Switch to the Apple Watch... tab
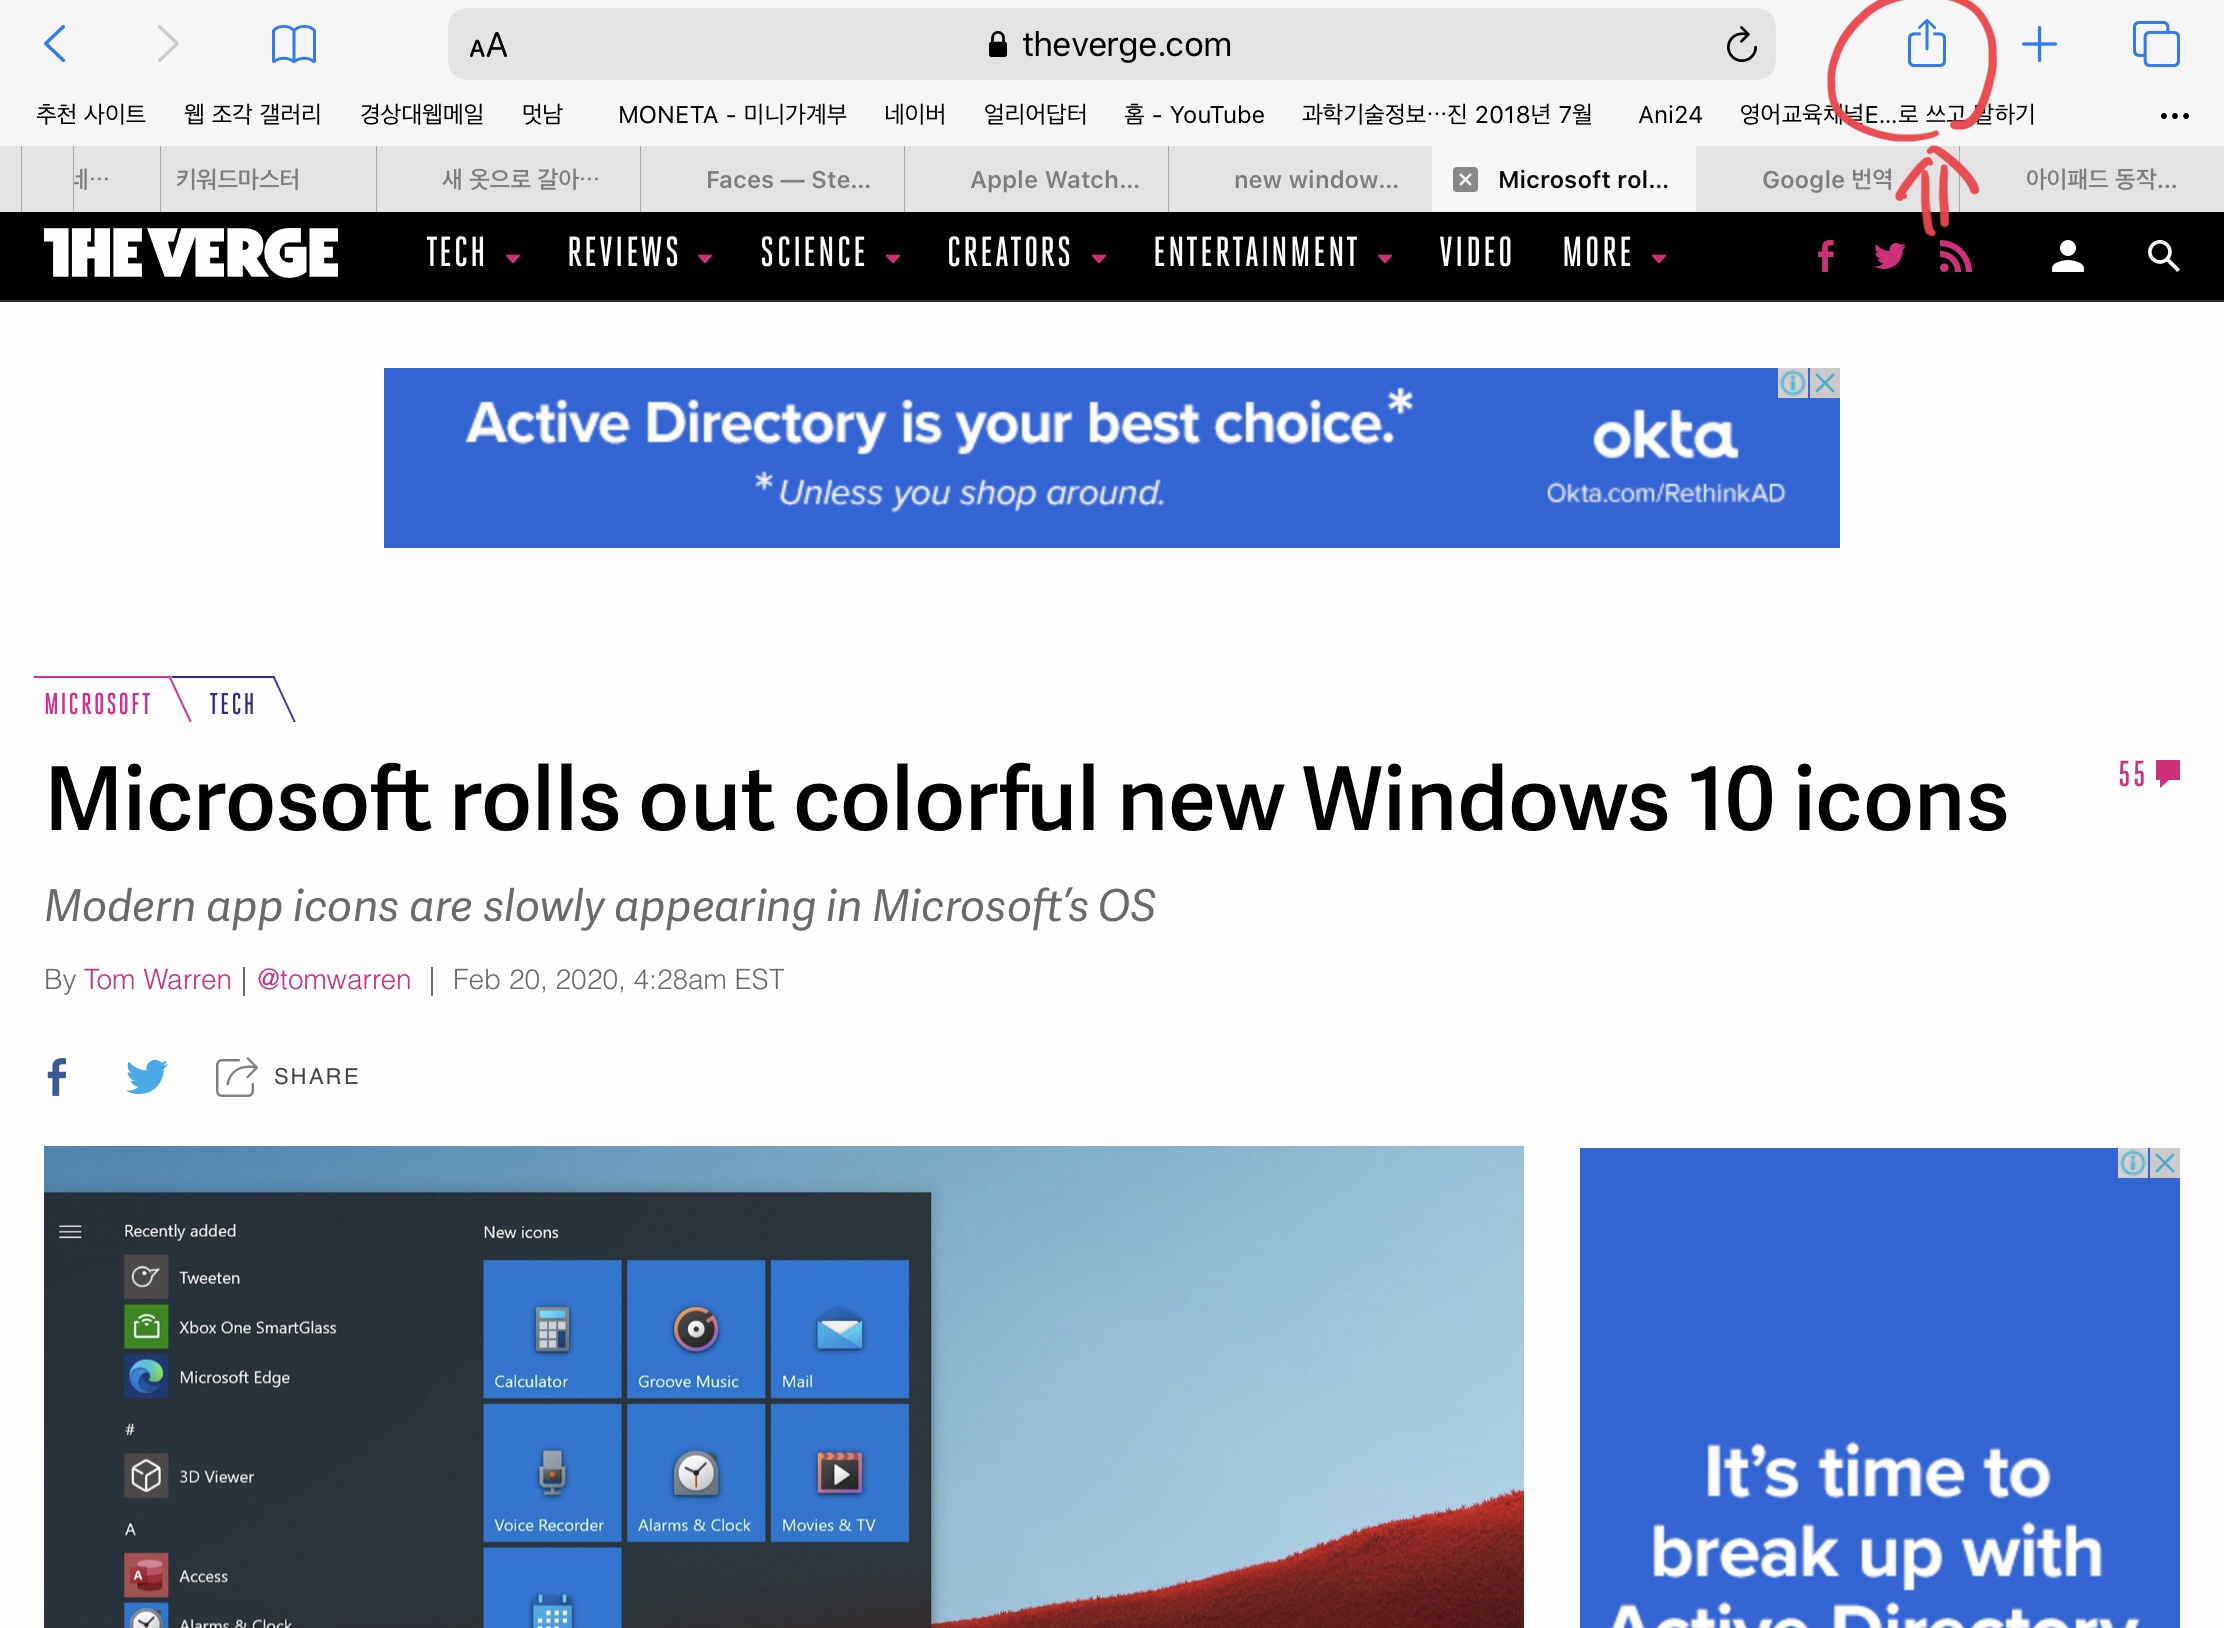Screen dimensions: 2224x1628 tap(1037, 179)
